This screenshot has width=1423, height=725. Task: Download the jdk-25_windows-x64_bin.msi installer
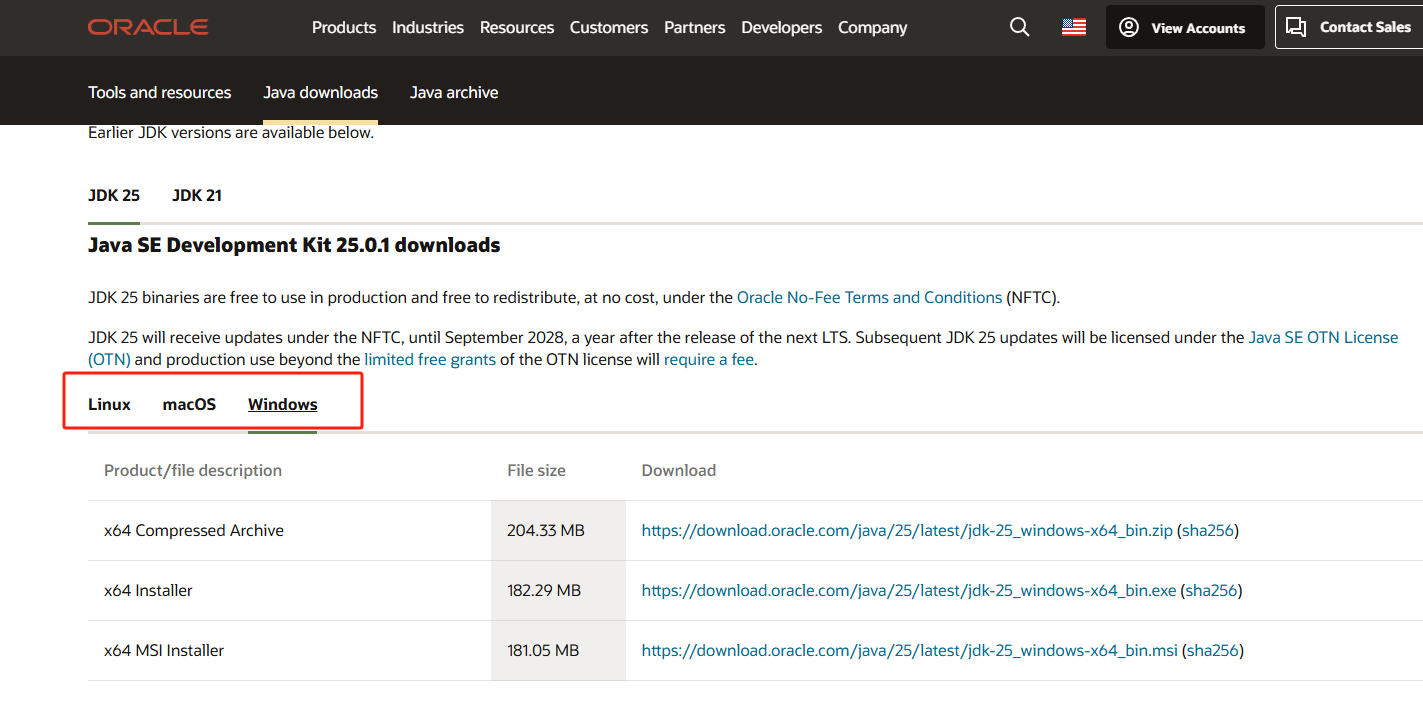pyautogui.click(x=910, y=650)
